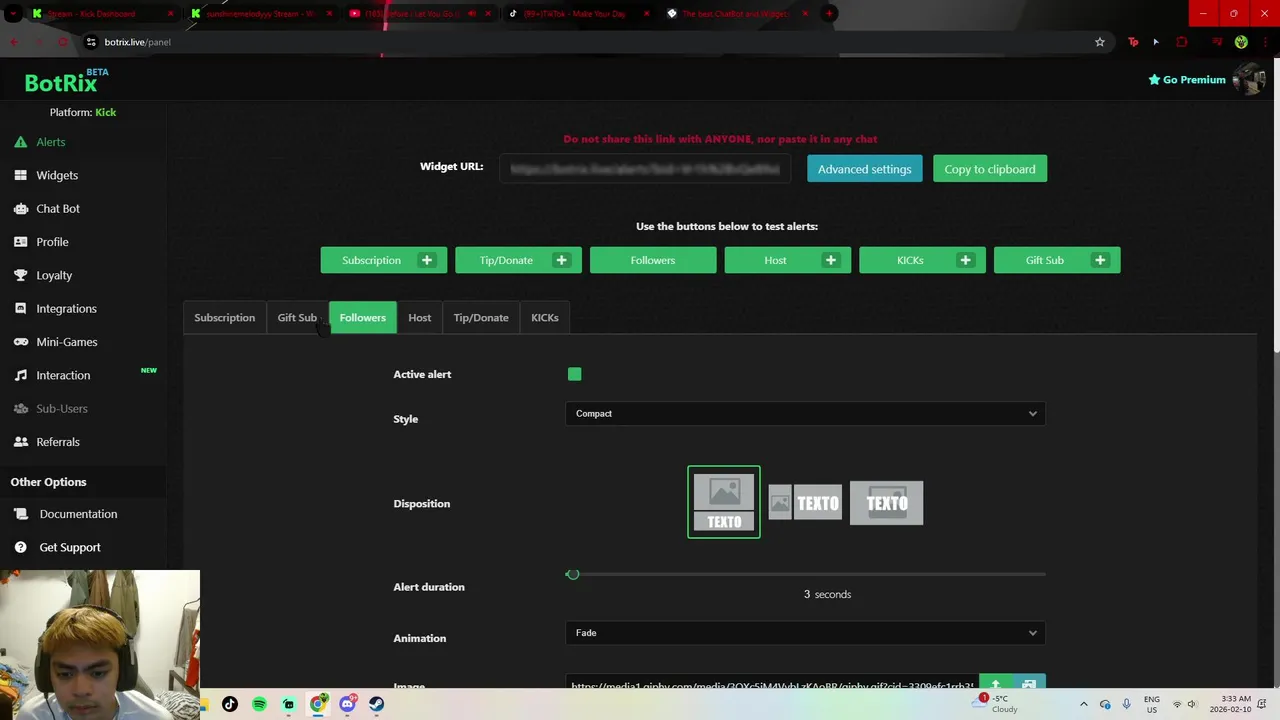1280x720 pixels.
Task: Switch to the KICKs alert tab
Action: point(545,318)
